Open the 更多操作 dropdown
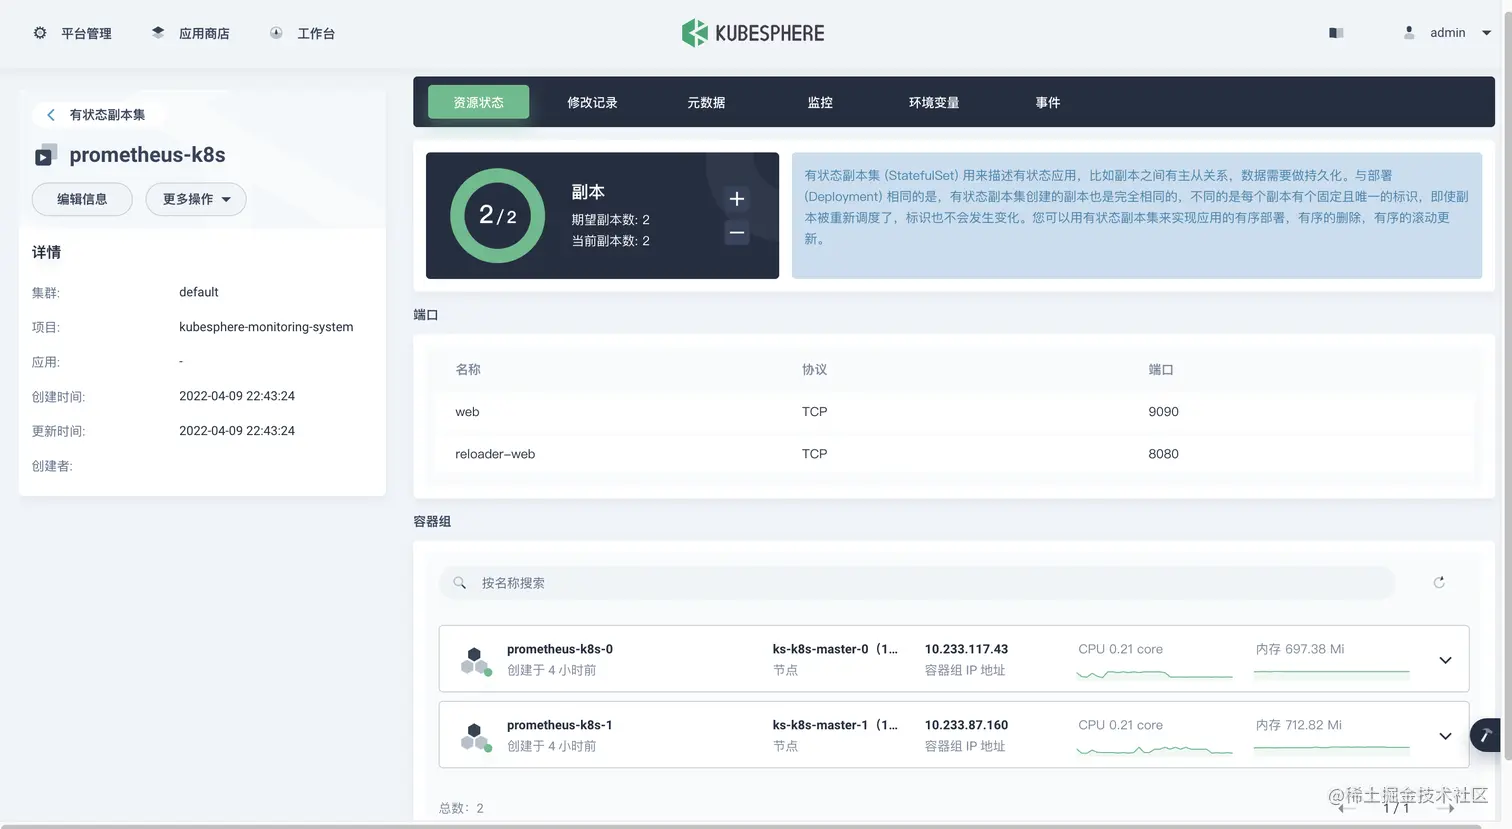 coord(196,199)
